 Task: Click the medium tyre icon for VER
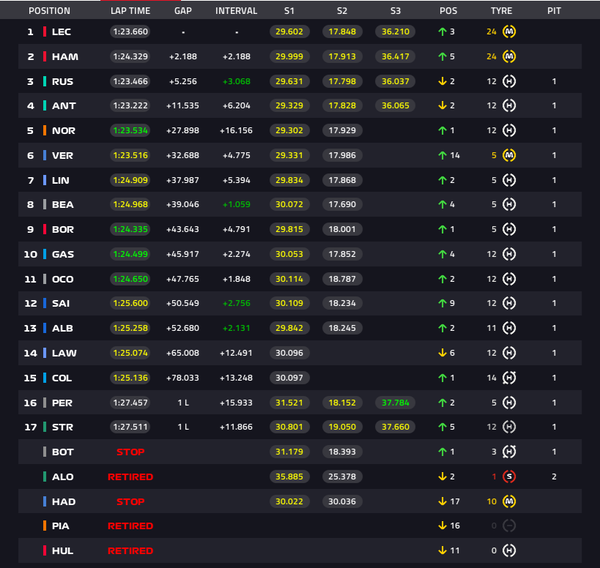pyautogui.click(x=509, y=155)
